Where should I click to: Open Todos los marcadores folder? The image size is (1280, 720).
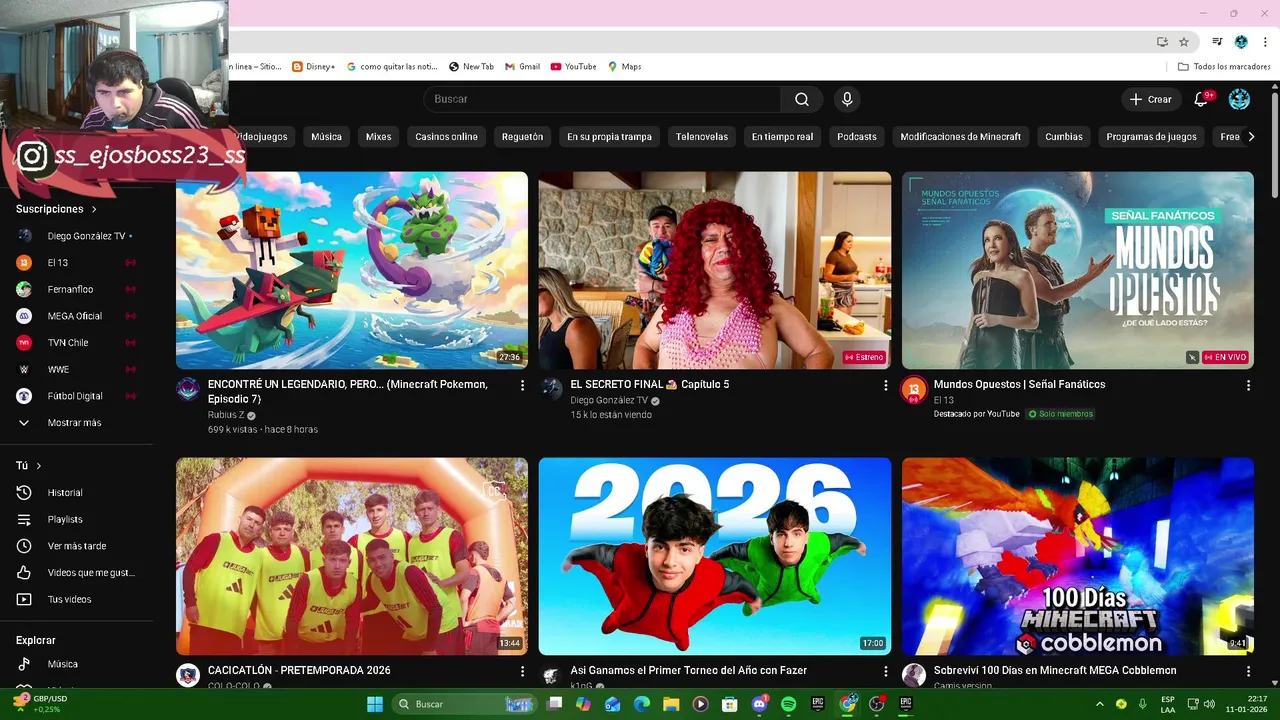click(1224, 67)
